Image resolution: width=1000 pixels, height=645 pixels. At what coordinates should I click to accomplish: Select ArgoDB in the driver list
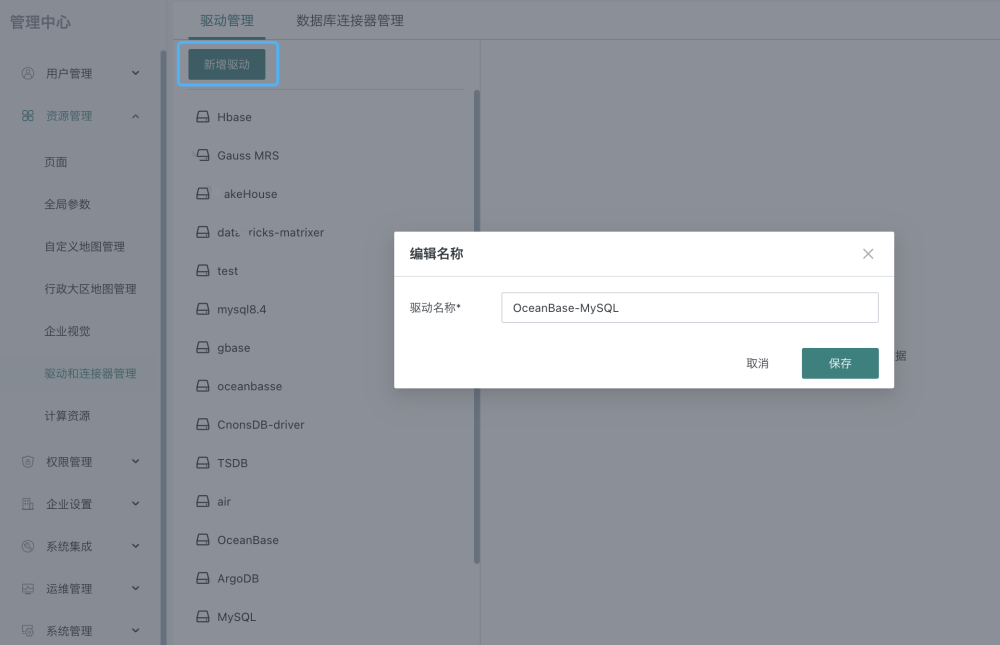point(238,578)
